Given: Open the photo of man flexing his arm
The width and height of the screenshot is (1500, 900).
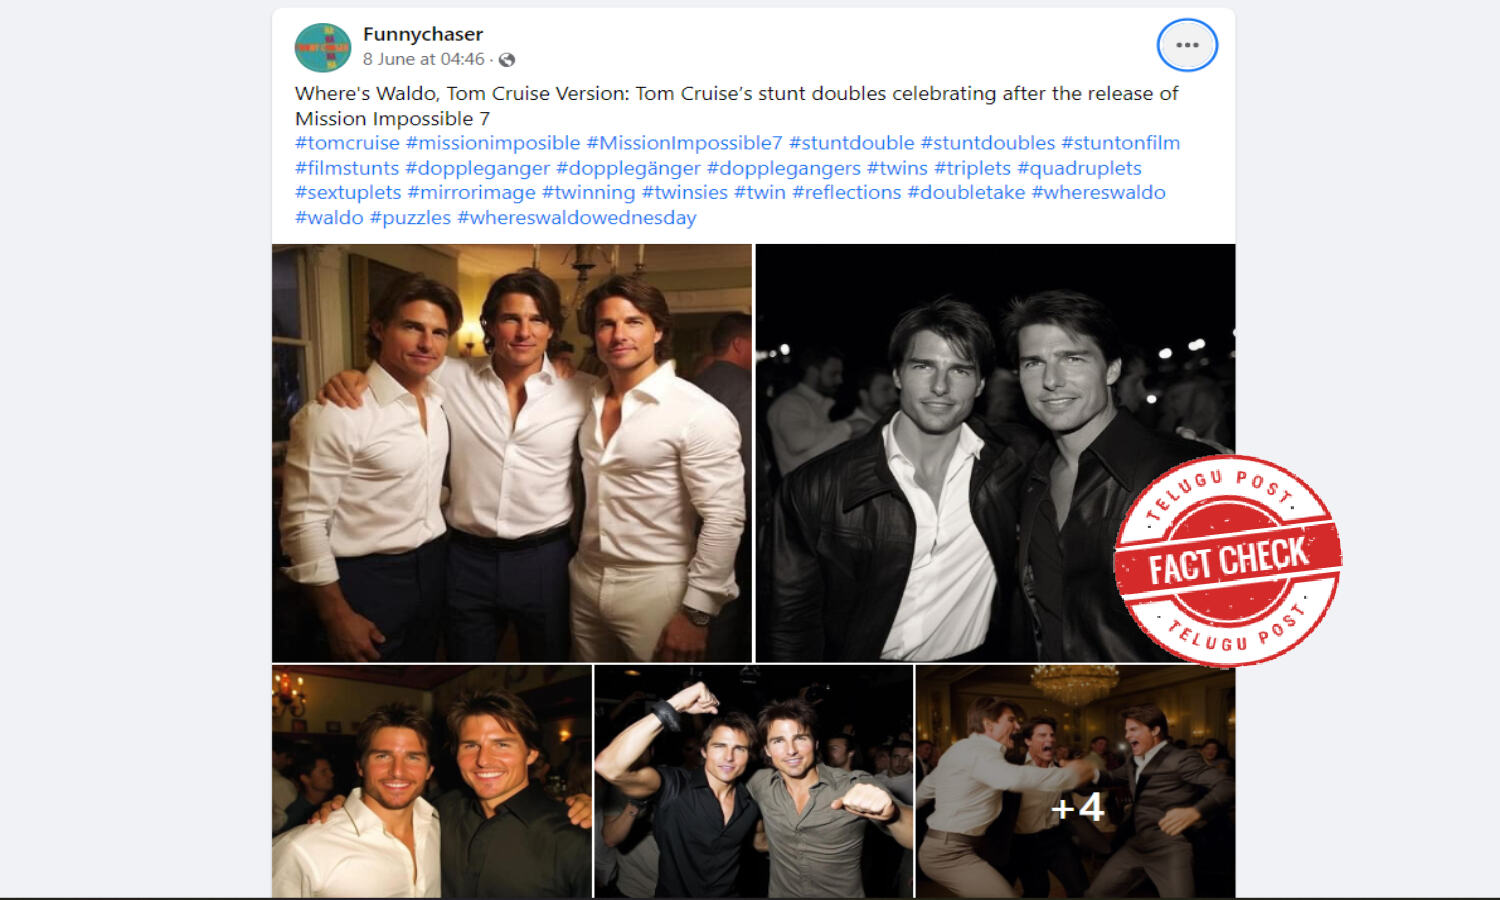Looking at the screenshot, I should [x=754, y=782].
